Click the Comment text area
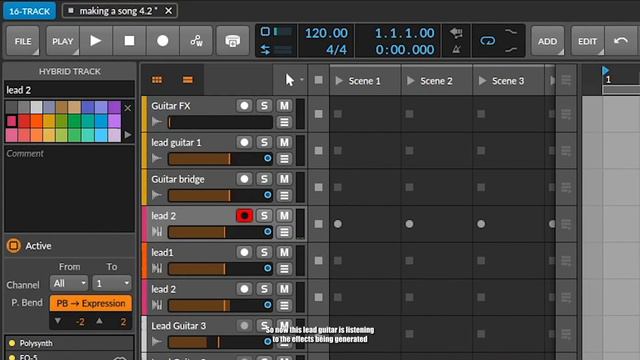The image size is (640, 360). [x=69, y=189]
